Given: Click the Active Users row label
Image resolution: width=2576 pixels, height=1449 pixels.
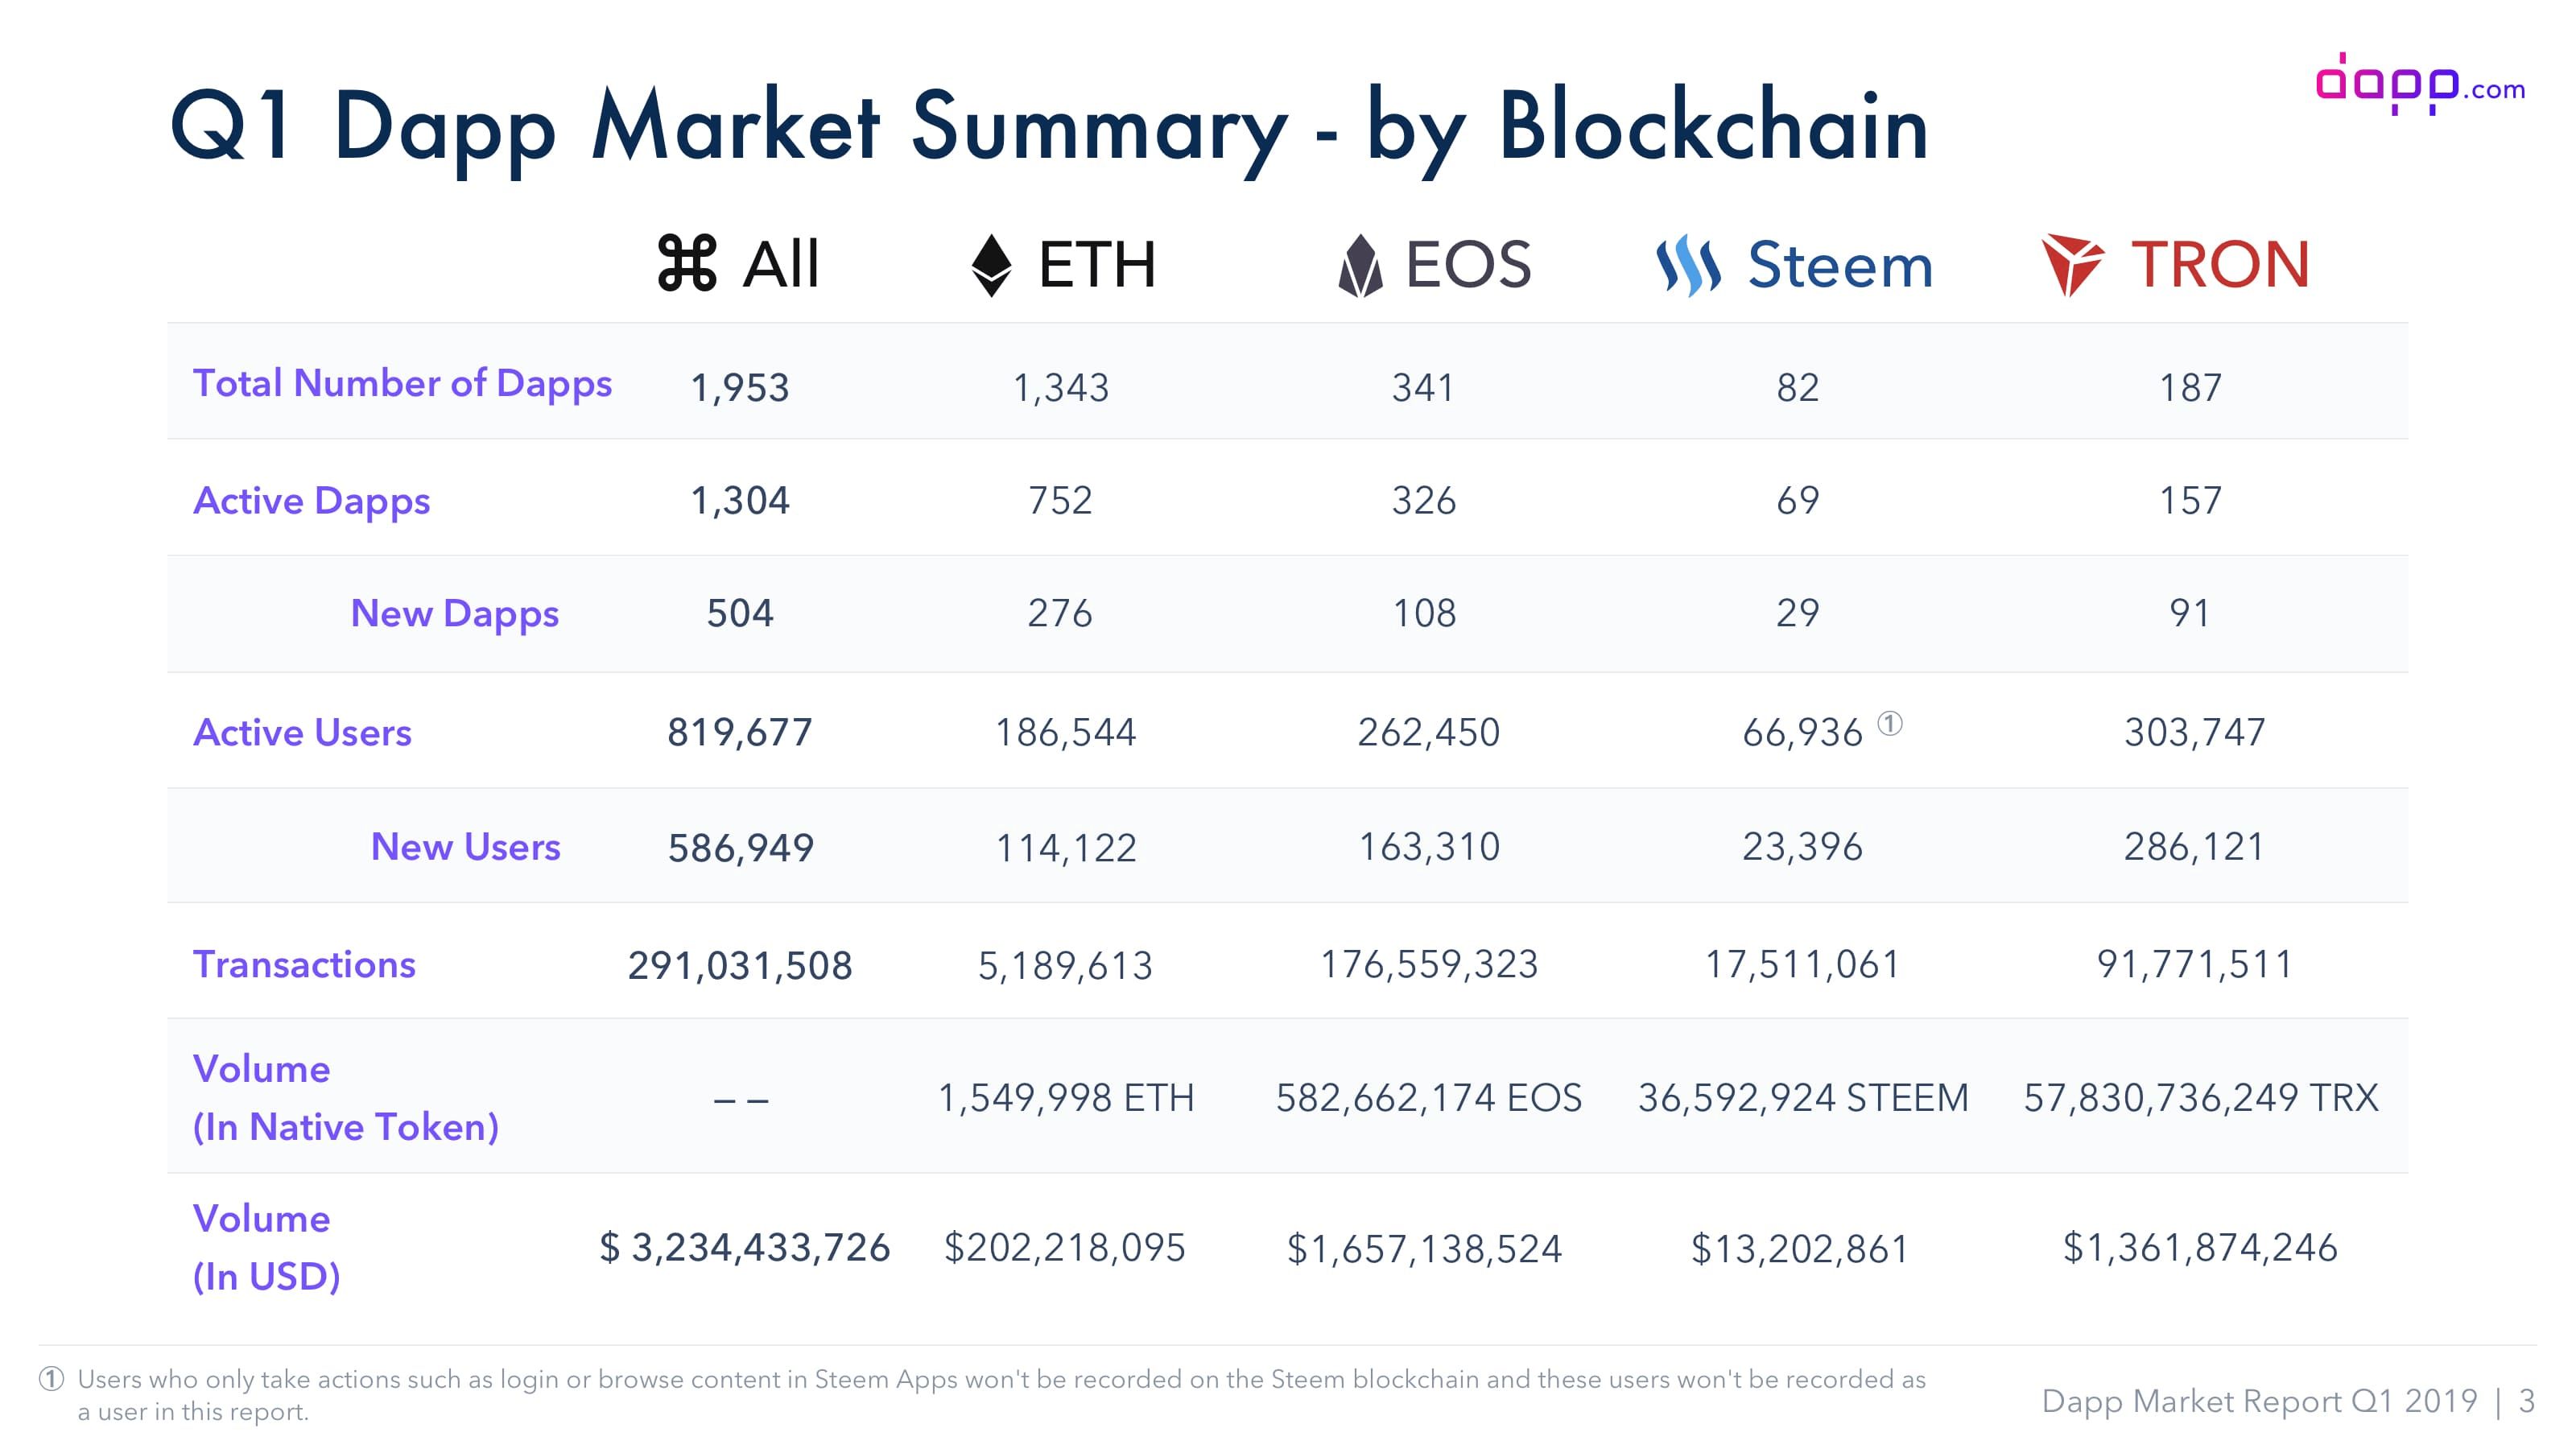Looking at the screenshot, I should click(x=302, y=733).
